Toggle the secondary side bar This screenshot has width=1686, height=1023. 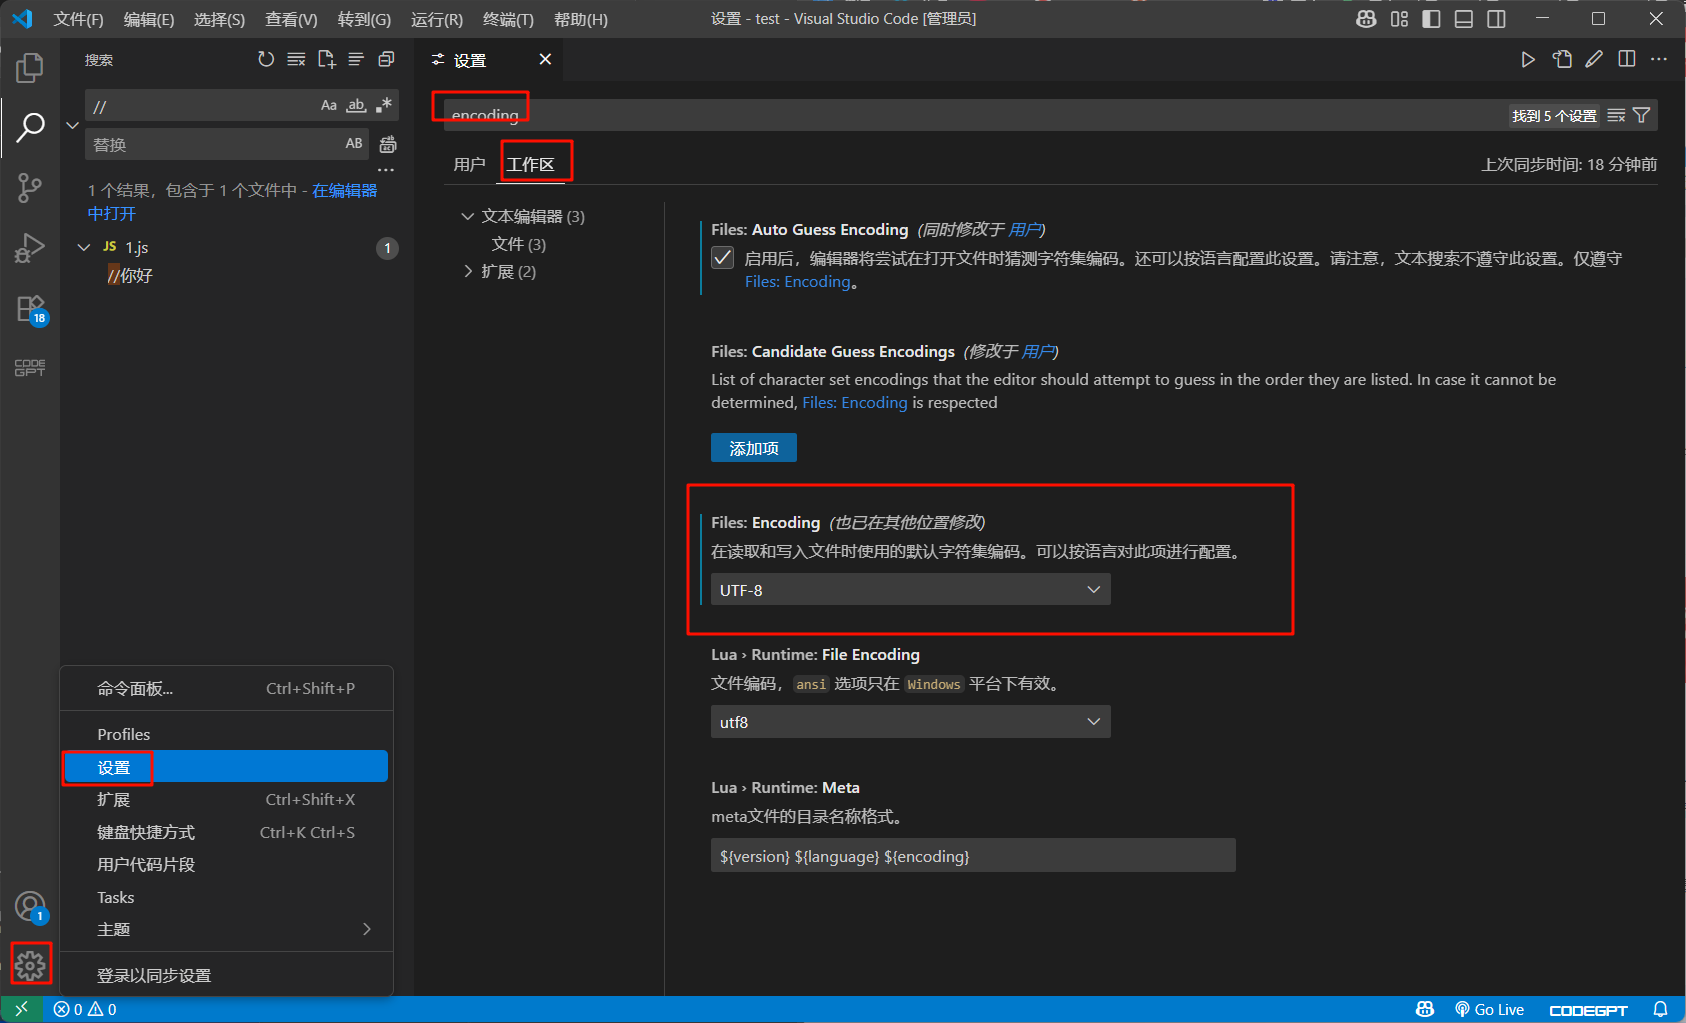click(1496, 19)
